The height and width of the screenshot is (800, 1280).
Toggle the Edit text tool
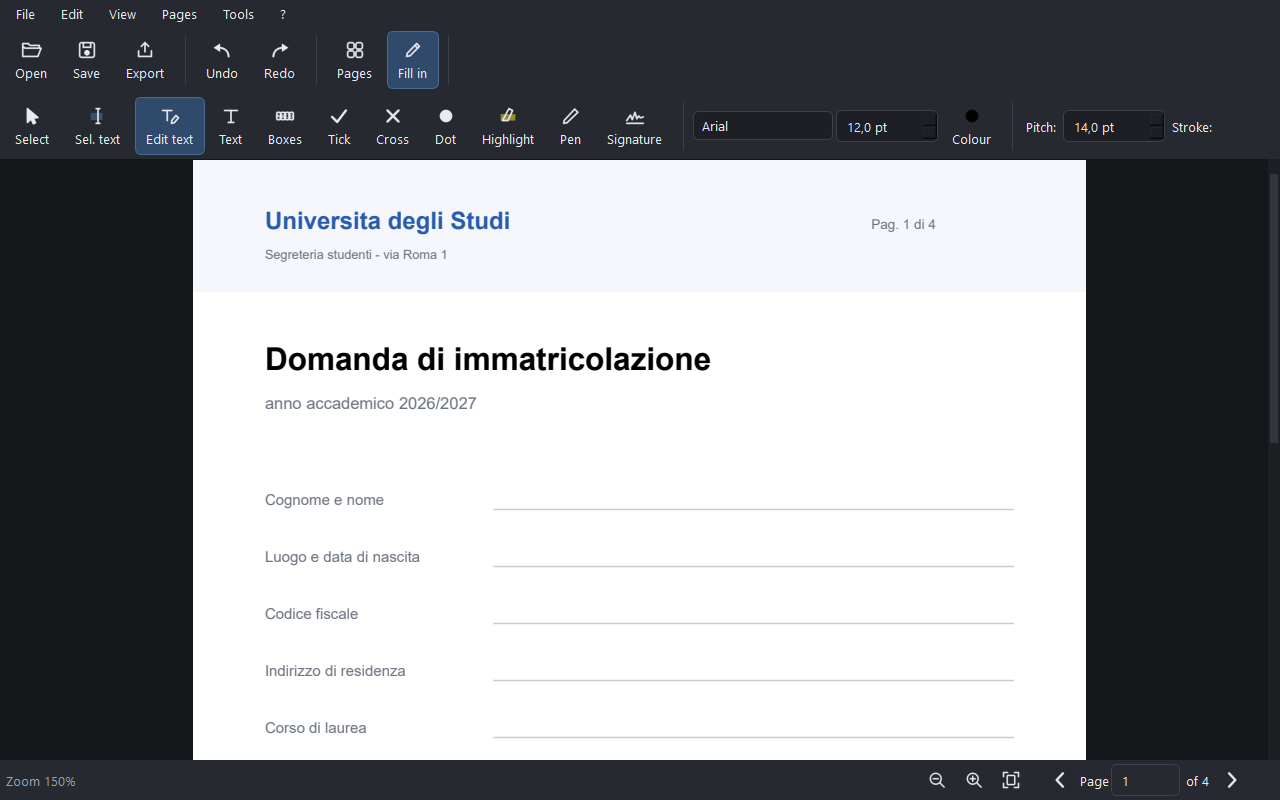[x=170, y=126]
